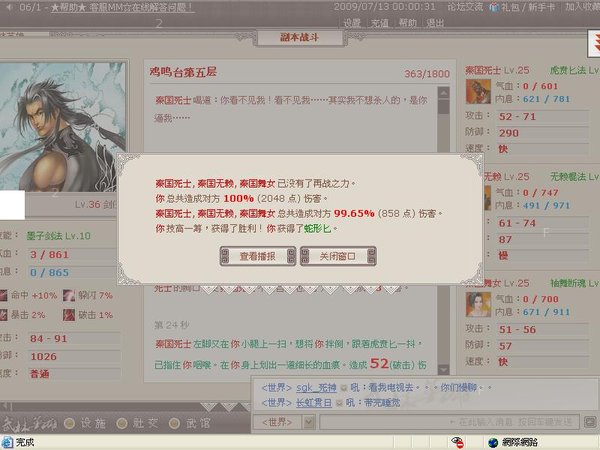Open the 论坛交流 link
Image resolution: width=600 pixels, height=450 pixels.
coord(465,7)
